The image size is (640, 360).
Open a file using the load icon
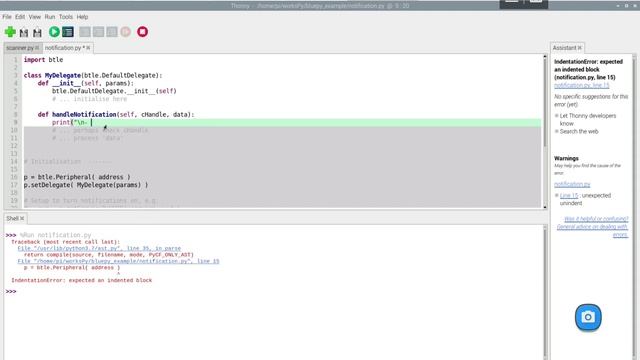point(24,32)
